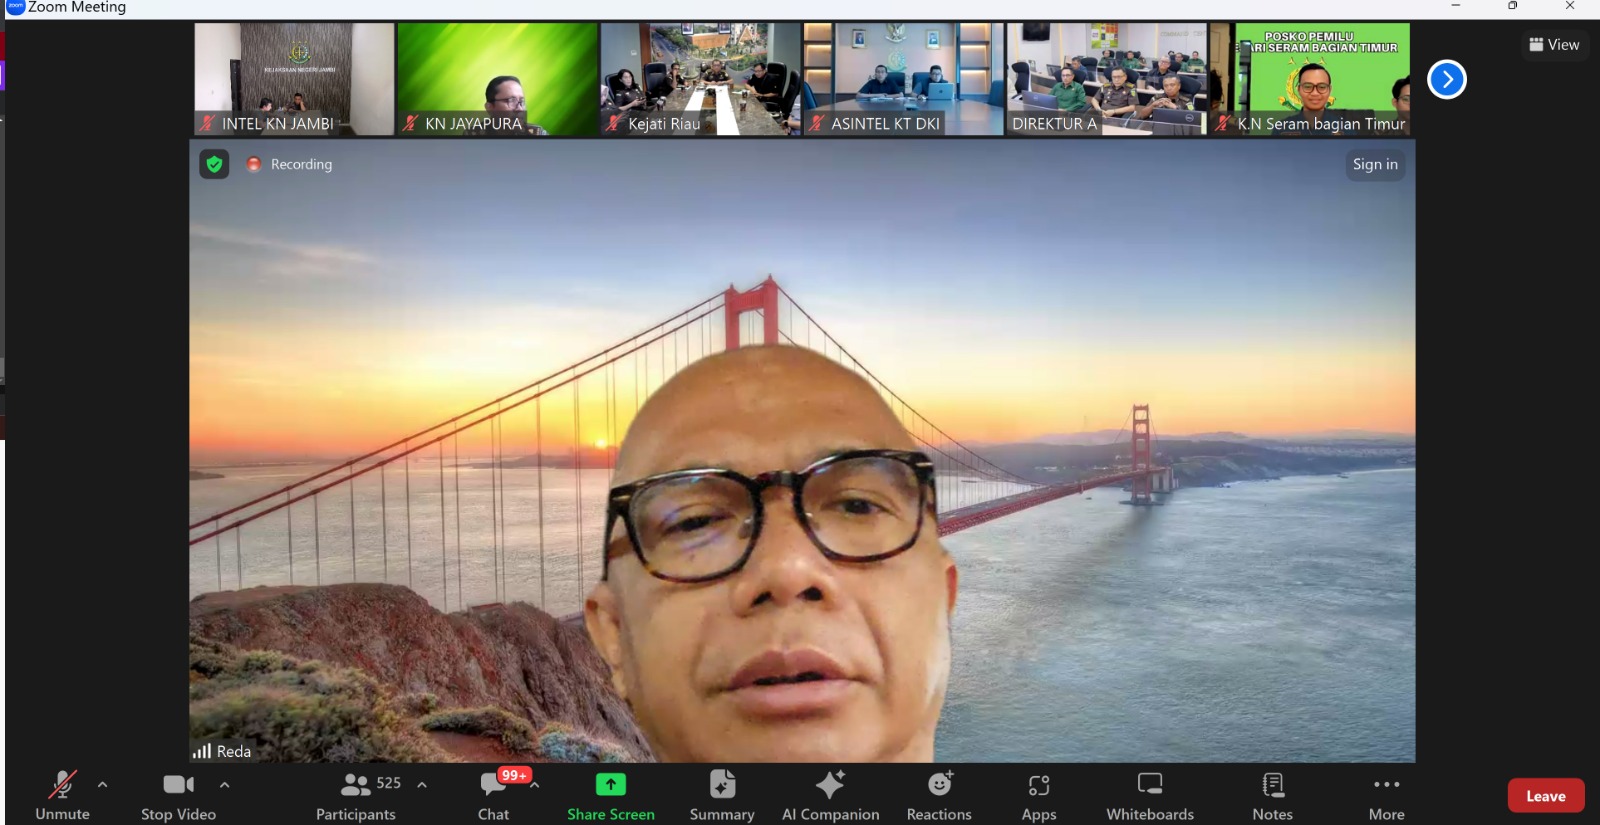Image resolution: width=1600 pixels, height=825 pixels.
Task: Open the Reactions menu
Action: click(939, 794)
